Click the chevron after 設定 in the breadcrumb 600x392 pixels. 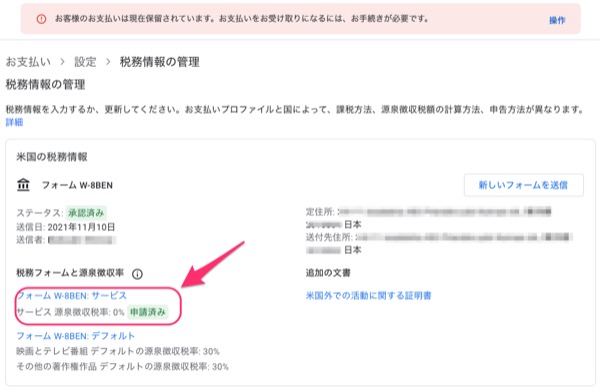click(x=108, y=62)
